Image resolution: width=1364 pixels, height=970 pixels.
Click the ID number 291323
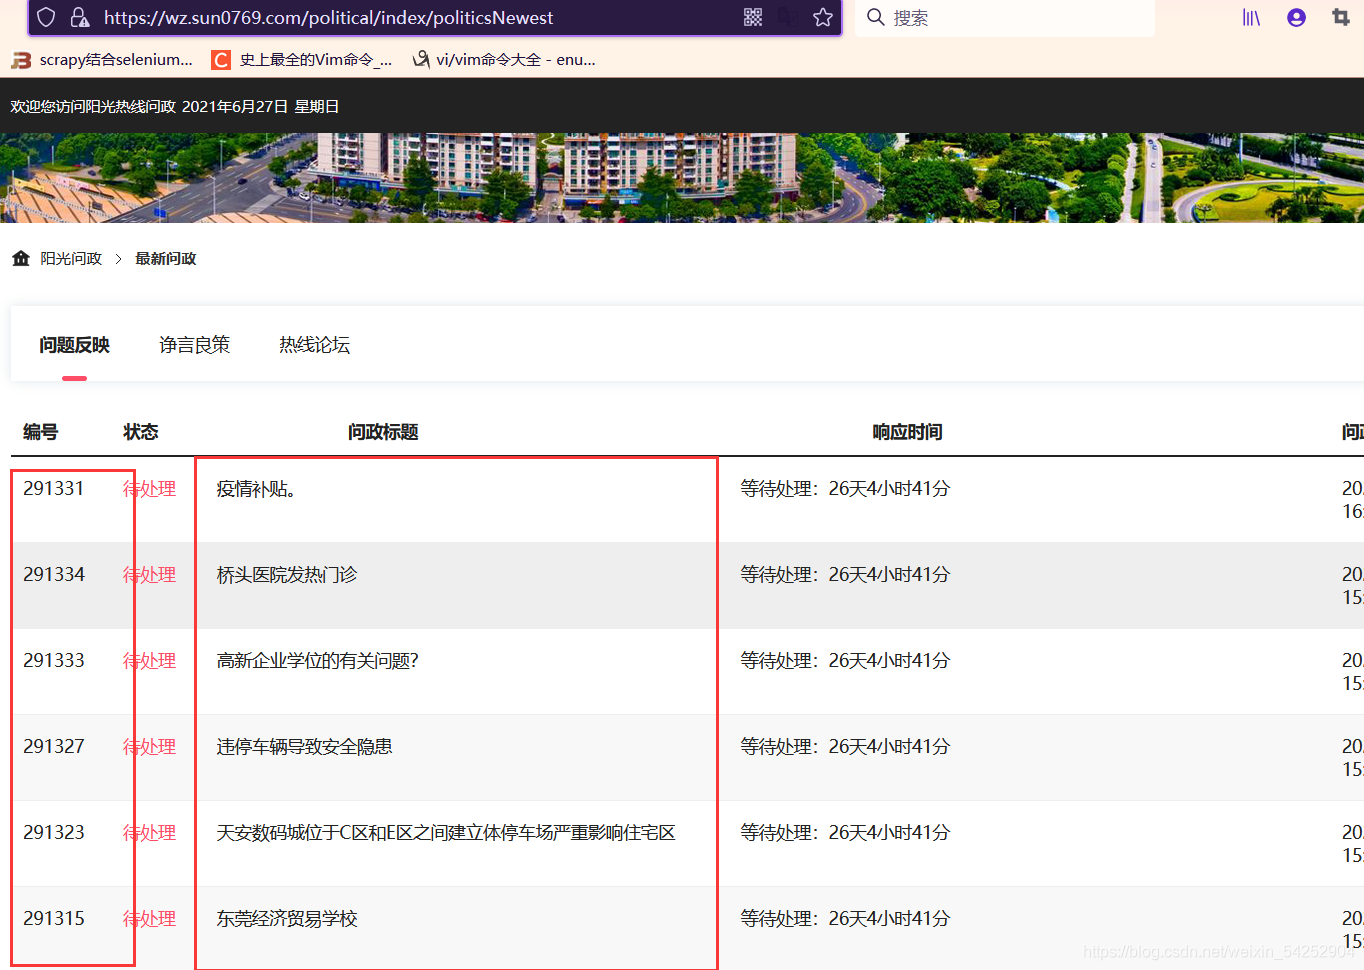tap(54, 833)
